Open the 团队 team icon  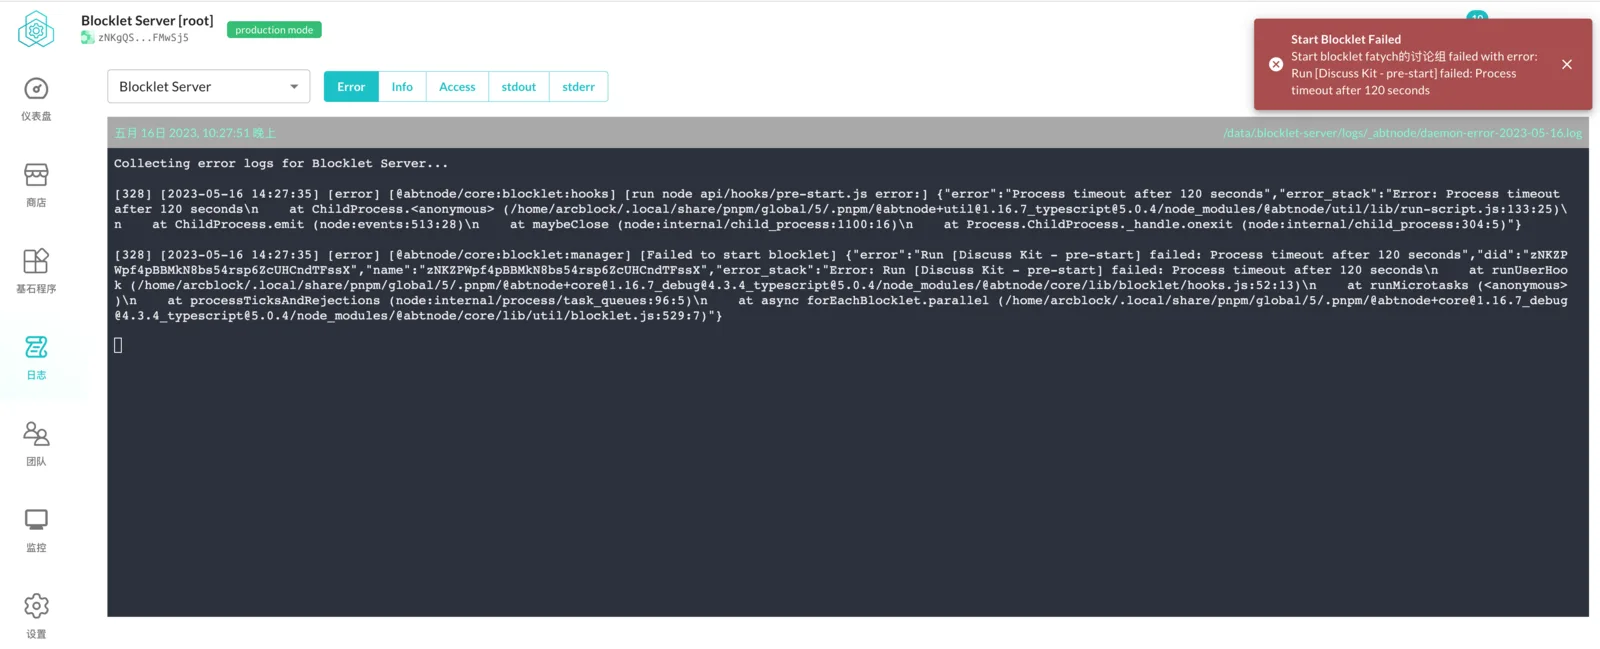pyautogui.click(x=36, y=433)
